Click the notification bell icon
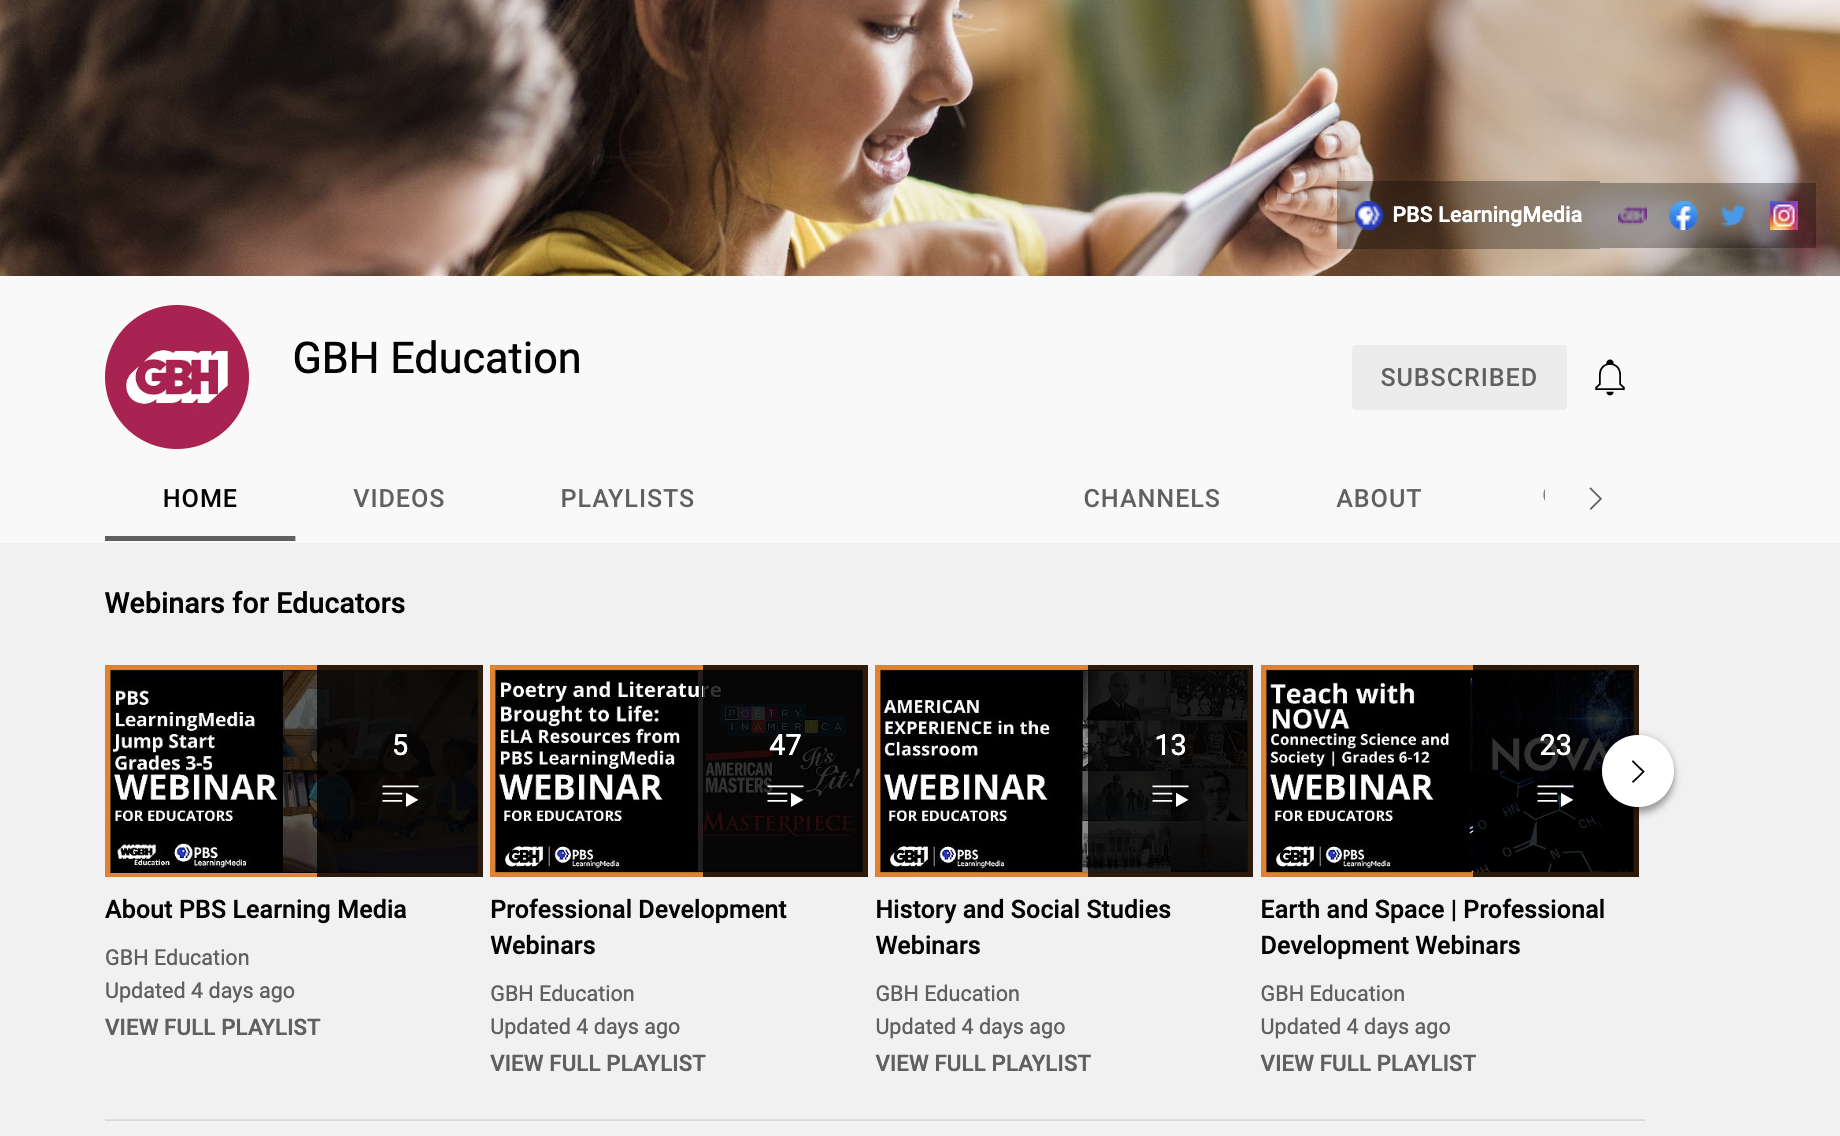The width and height of the screenshot is (1840, 1136). 1609,378
